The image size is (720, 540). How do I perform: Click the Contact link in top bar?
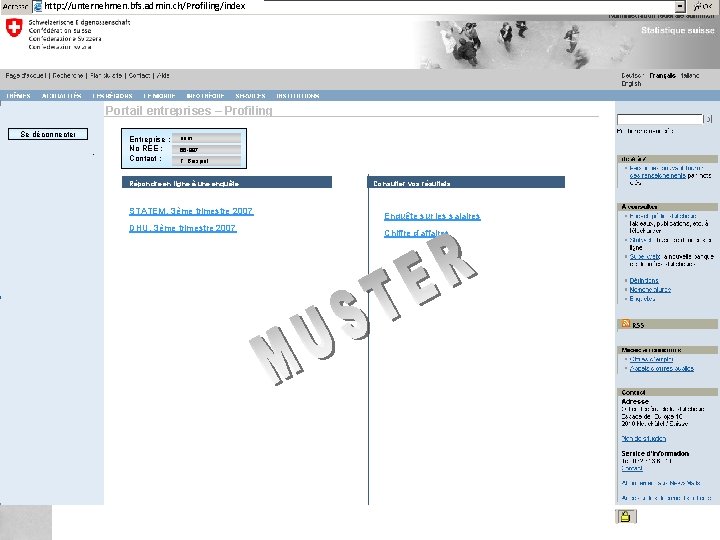pos(139,75)
